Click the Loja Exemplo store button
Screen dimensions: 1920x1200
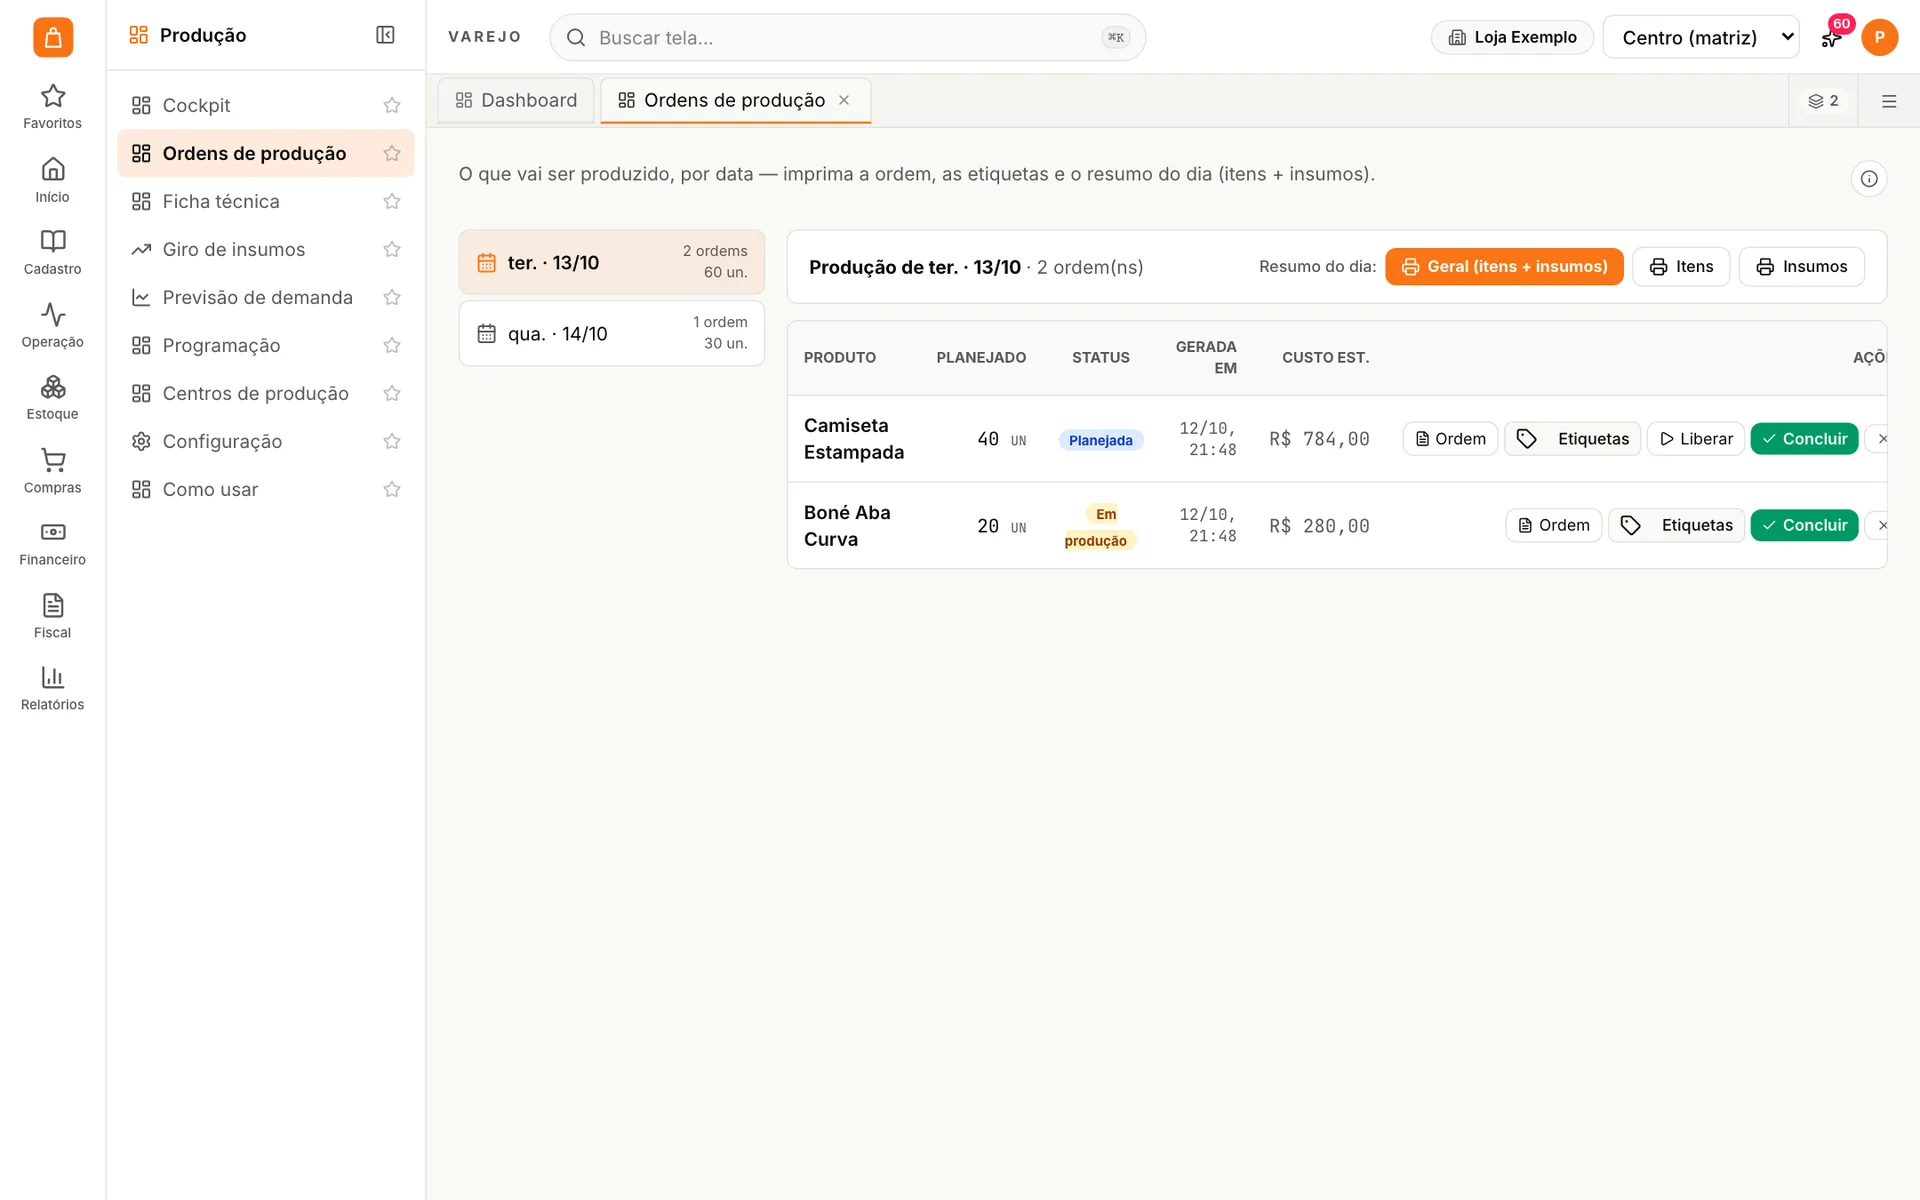(1512, 37)
